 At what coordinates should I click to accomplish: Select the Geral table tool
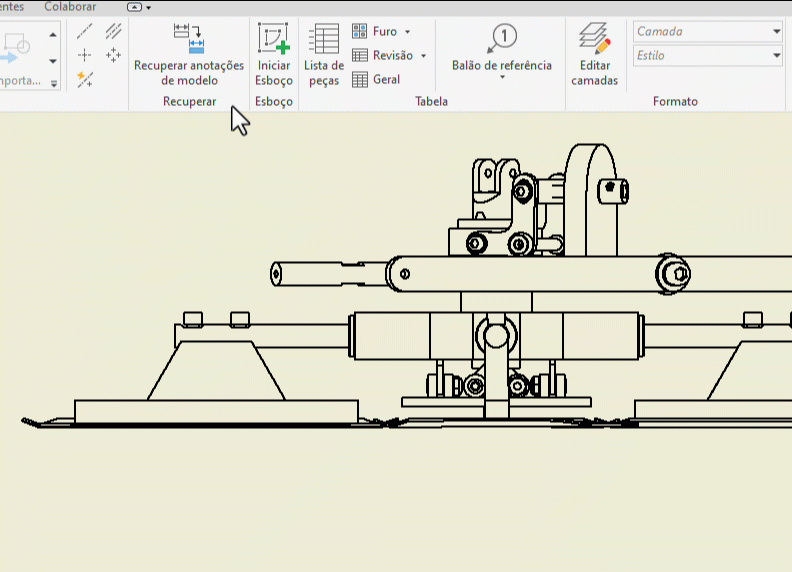(x=360, y=80)
